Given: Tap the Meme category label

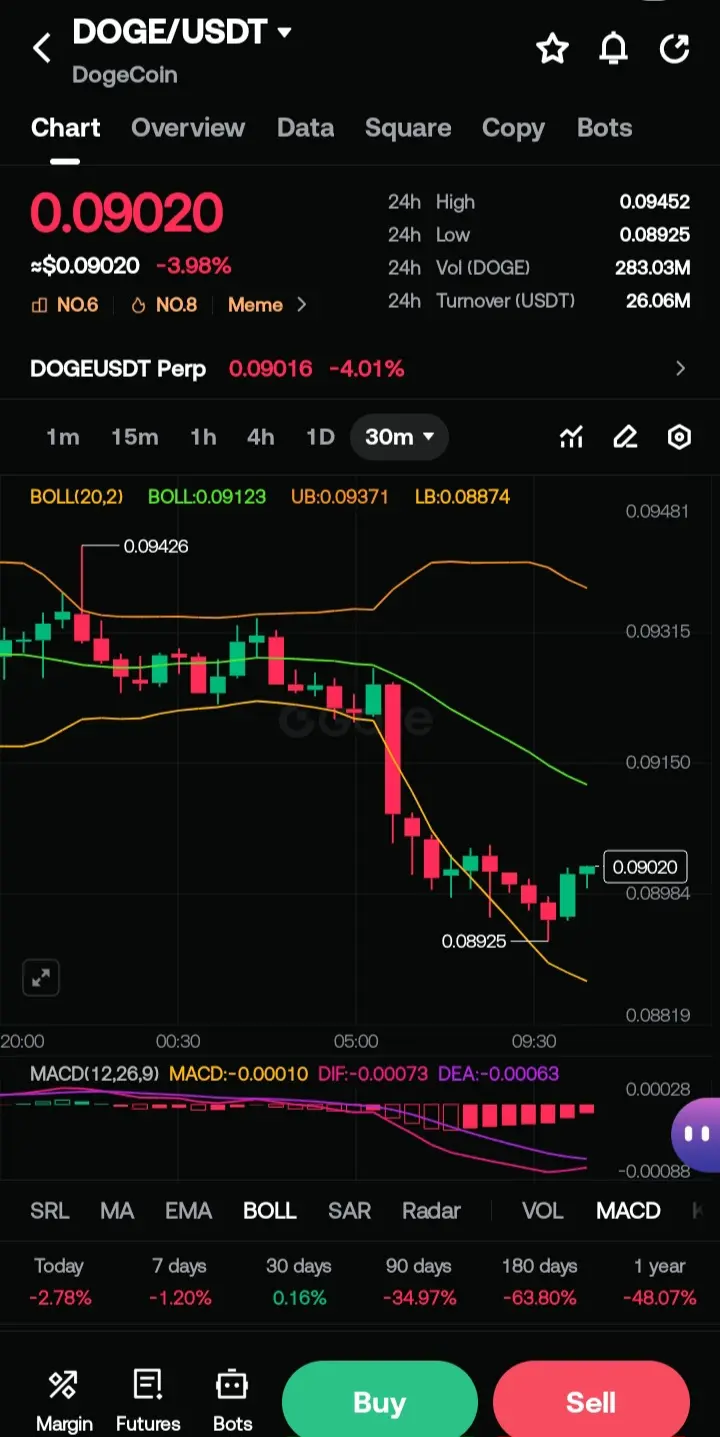Looking at the screenshot, I should point(255,305).
